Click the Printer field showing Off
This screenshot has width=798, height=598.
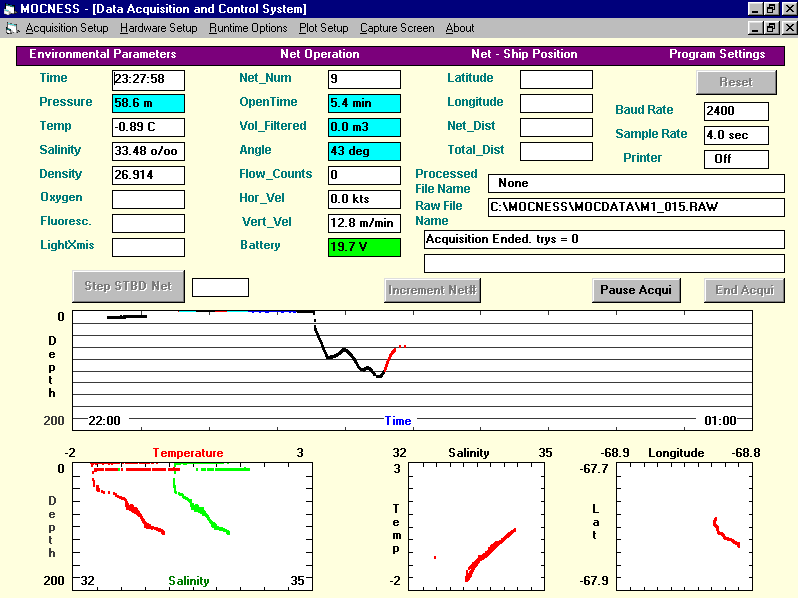(x=736, y=159)
